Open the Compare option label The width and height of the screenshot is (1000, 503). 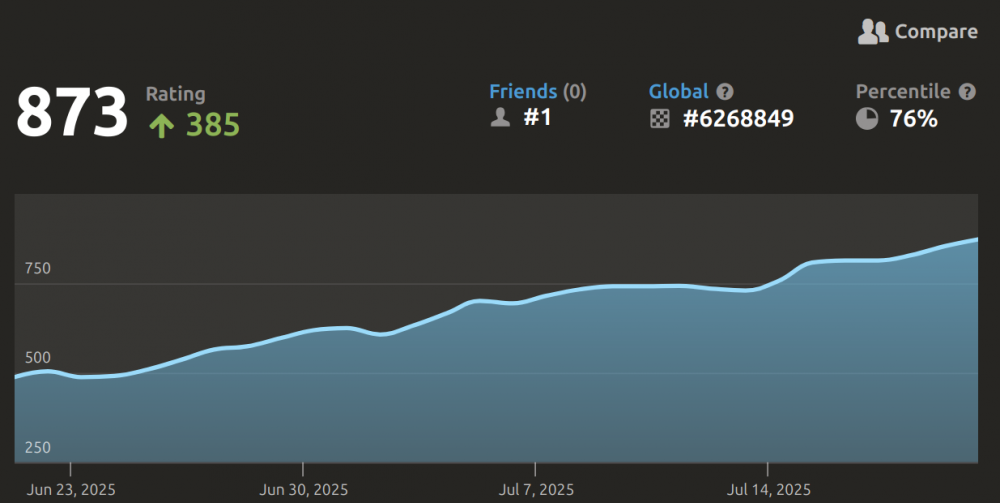[936, 32]
